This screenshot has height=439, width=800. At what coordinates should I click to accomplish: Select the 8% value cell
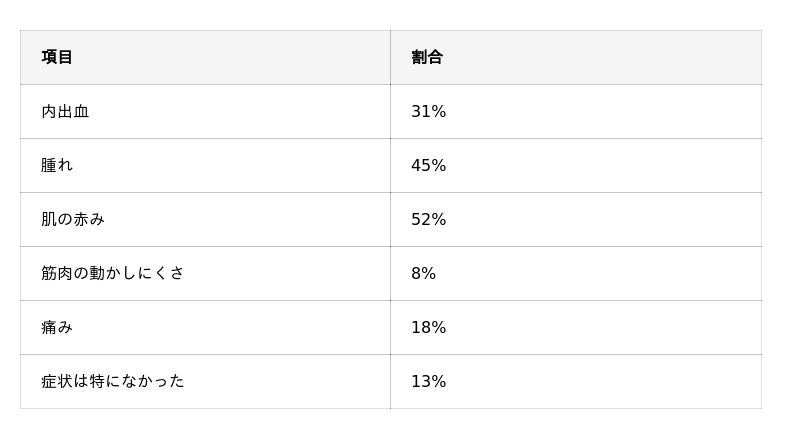pyautogui.click(x=423, y=274)
